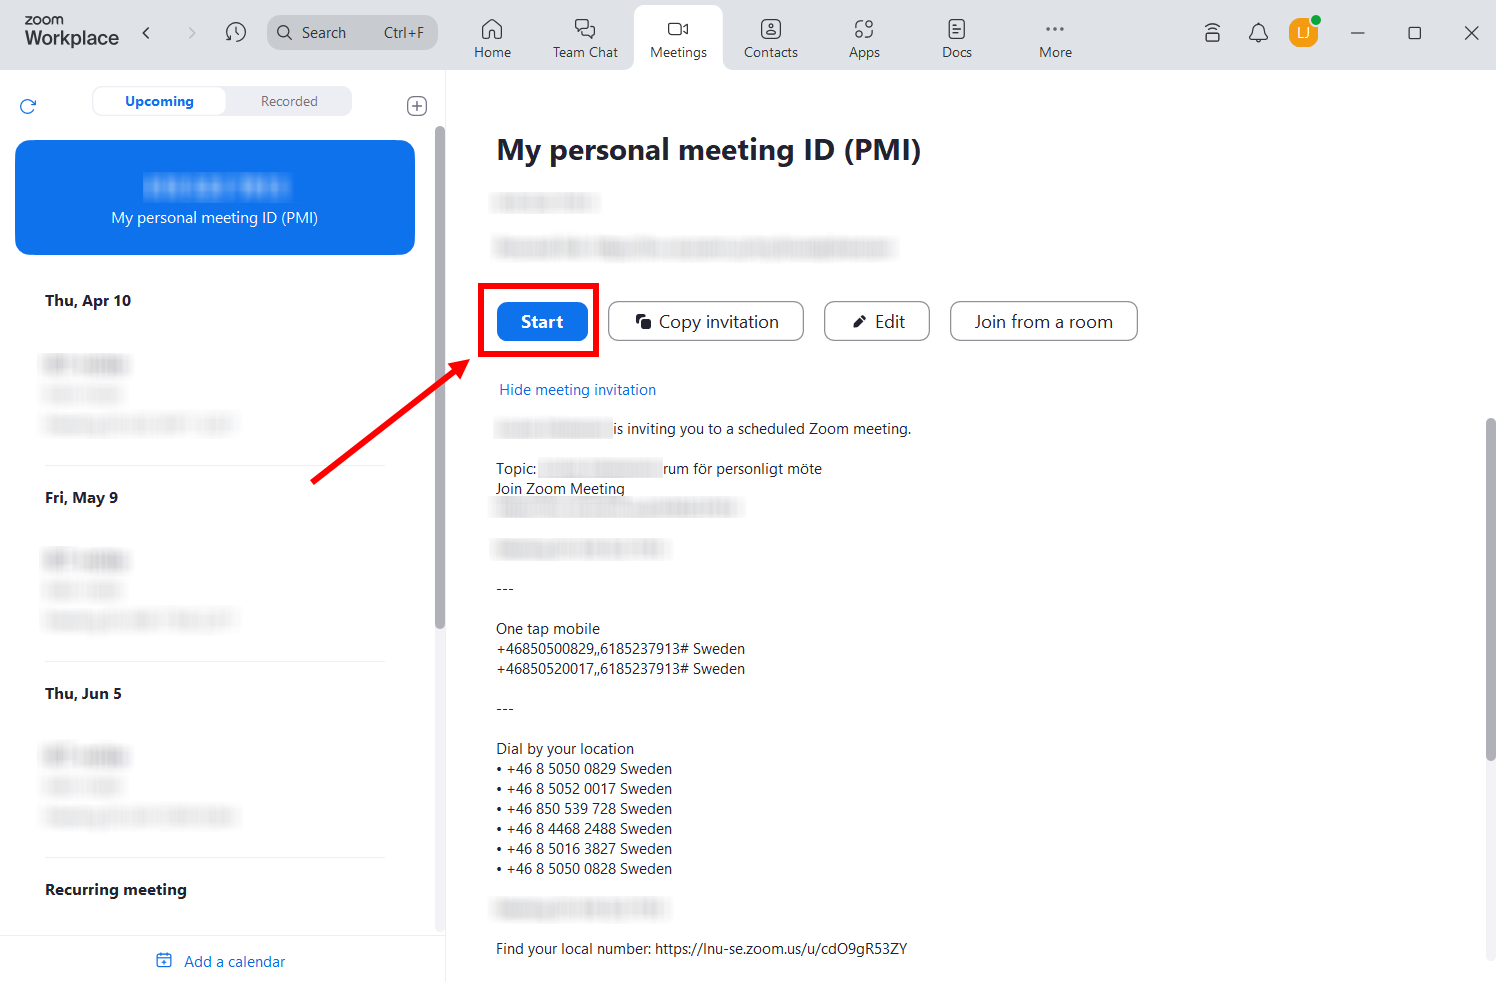Start the personal meeting

click(x=542, y=321)
